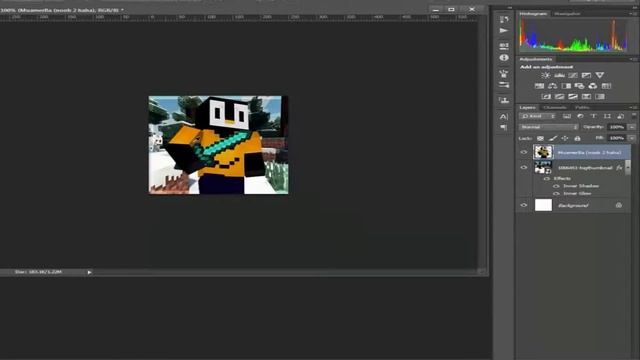Add a Channel Mixer adjustment

[x=593, y=86]
